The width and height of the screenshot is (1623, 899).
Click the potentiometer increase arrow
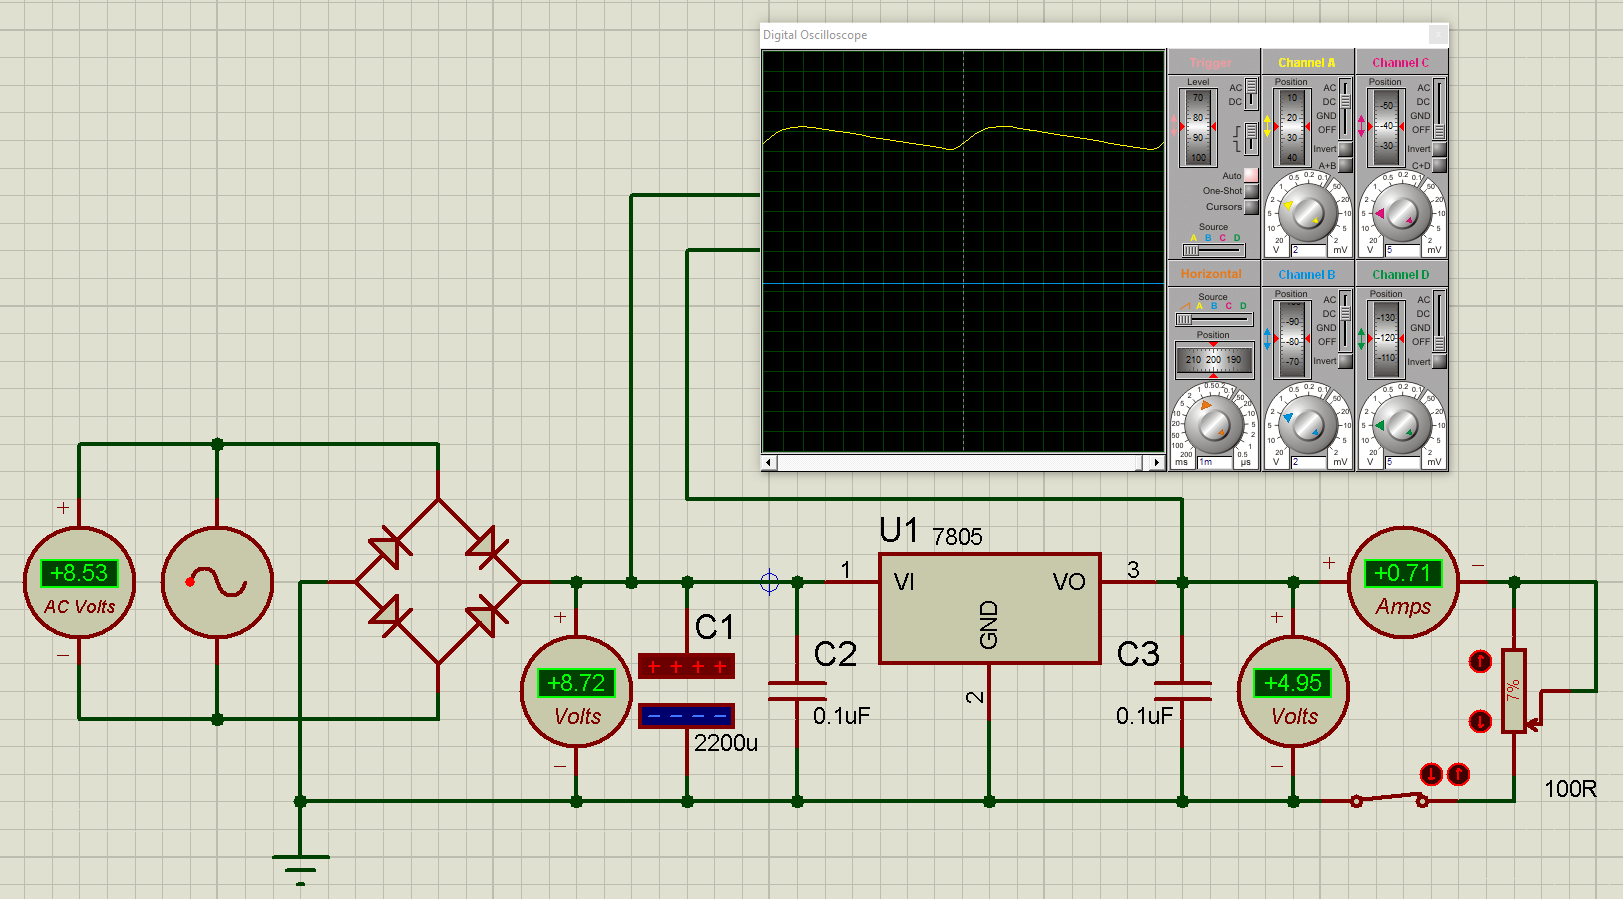click(x=1480, y=661)
